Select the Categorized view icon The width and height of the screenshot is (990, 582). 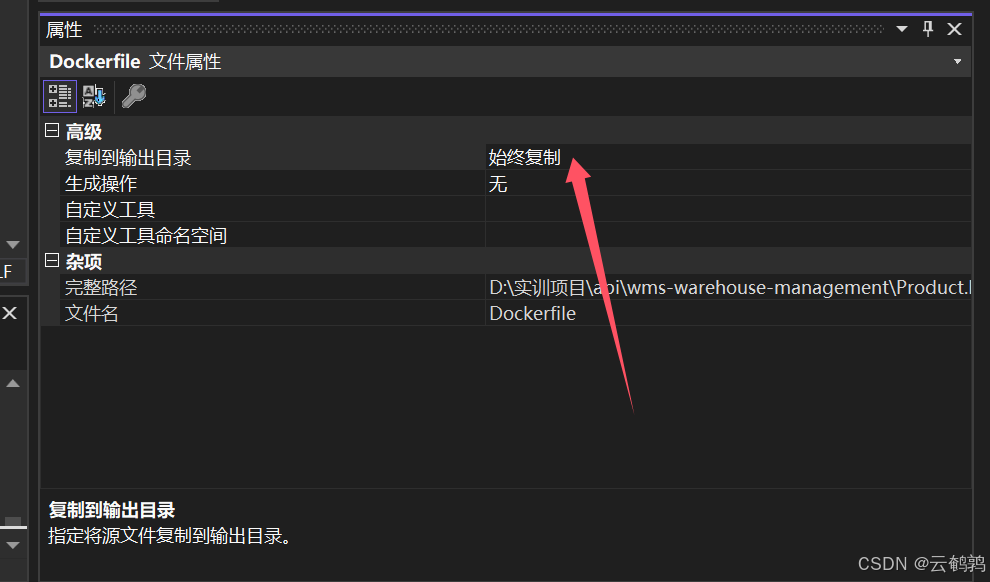(x=59, y=95)
